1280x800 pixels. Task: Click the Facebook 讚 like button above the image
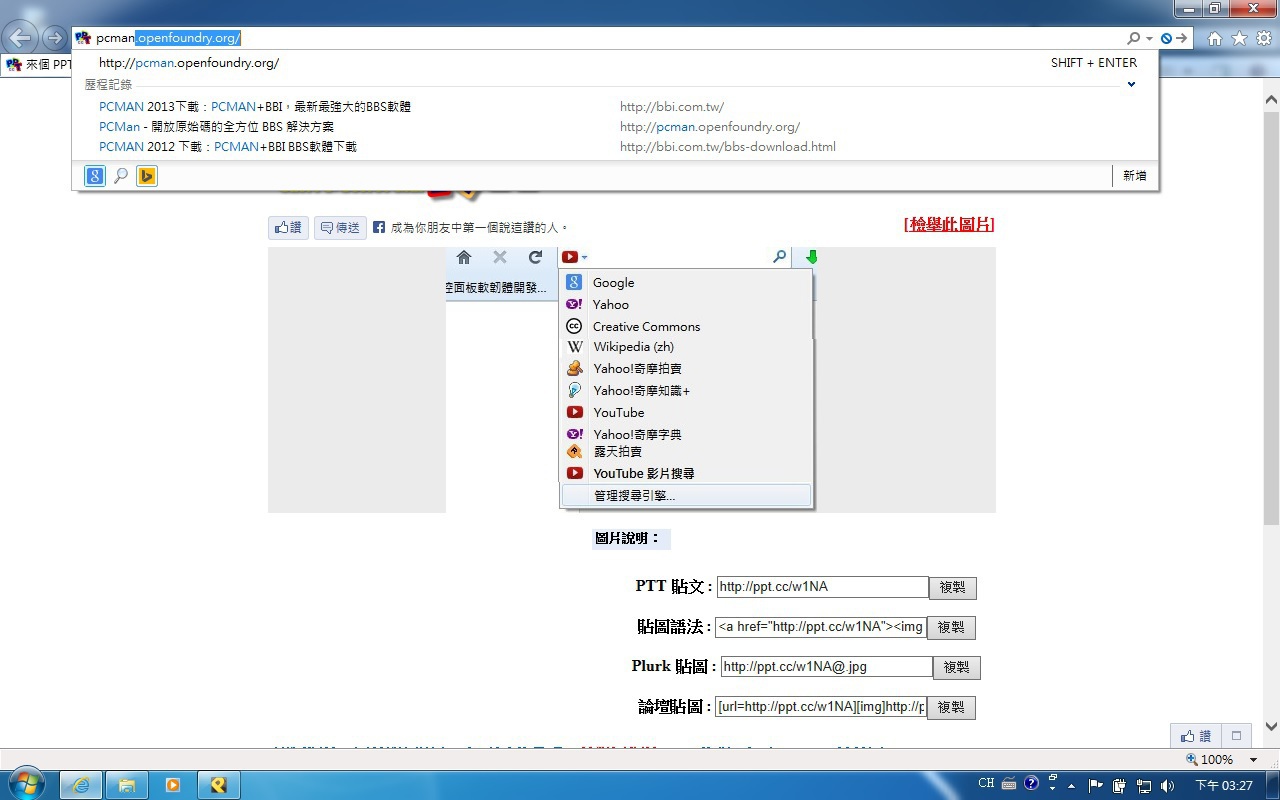(288, 228)
